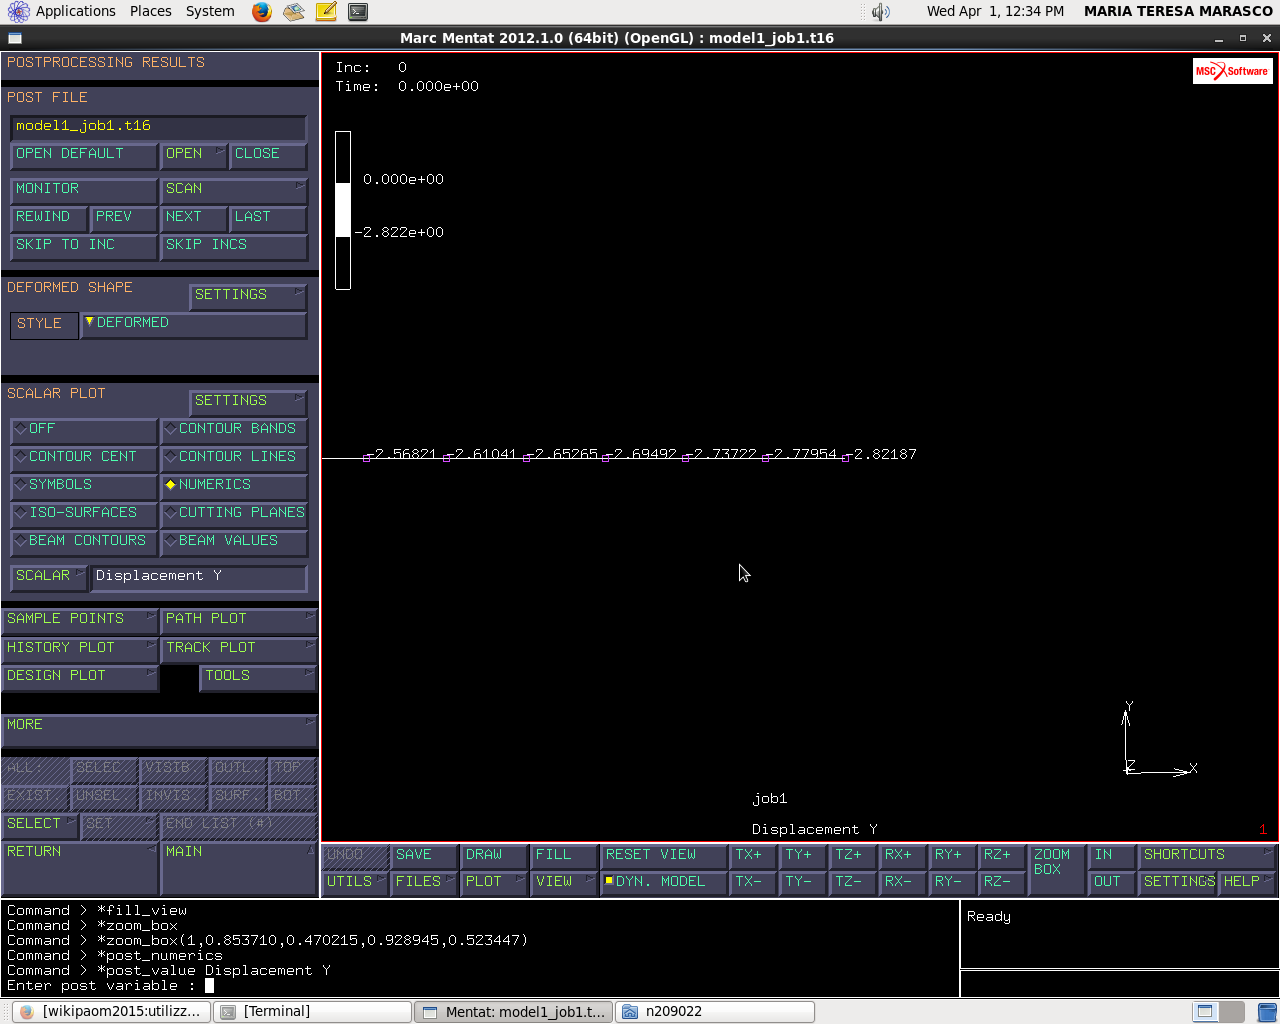Click the ZOOM BOX button

point(1056,869)
